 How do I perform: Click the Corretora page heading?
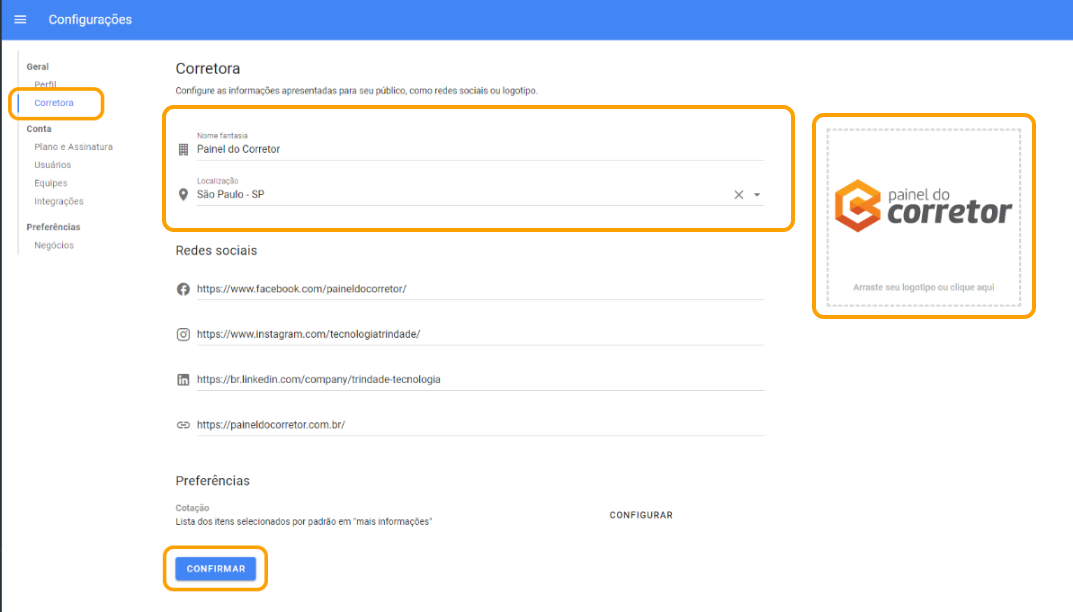pyautogui.click(x=208, y=68)
